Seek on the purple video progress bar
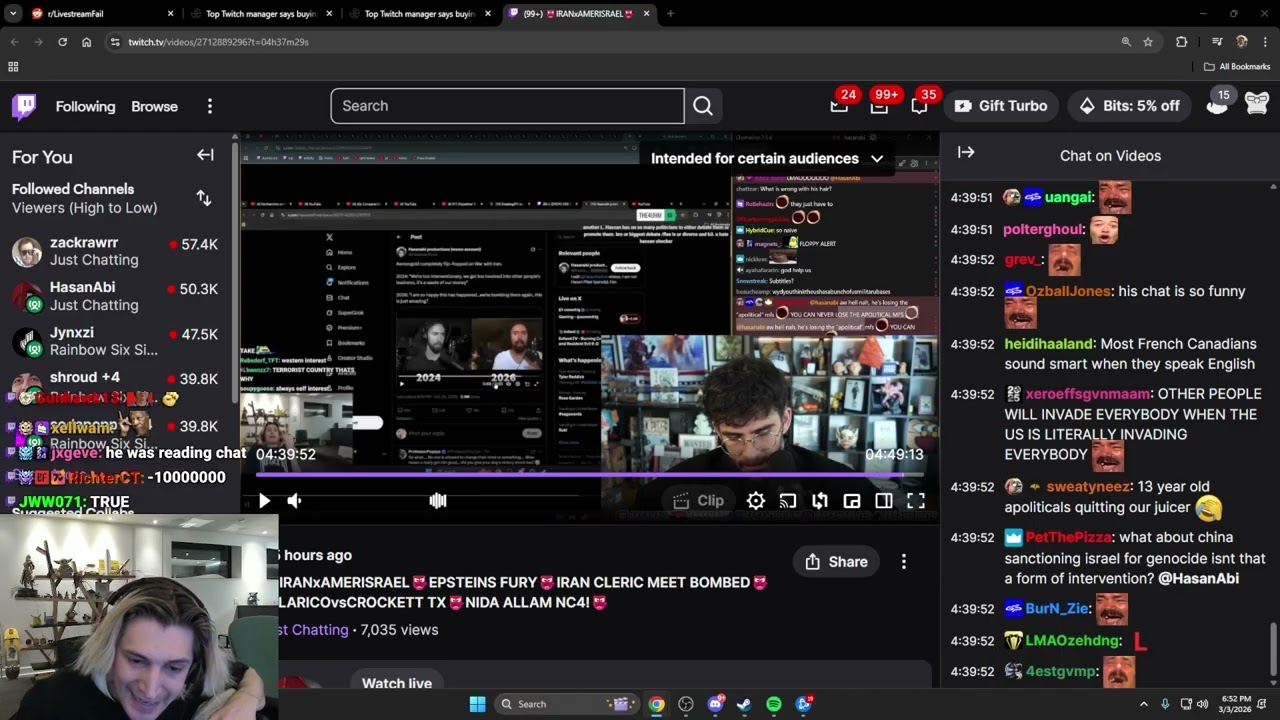 (x=590, y=474)
